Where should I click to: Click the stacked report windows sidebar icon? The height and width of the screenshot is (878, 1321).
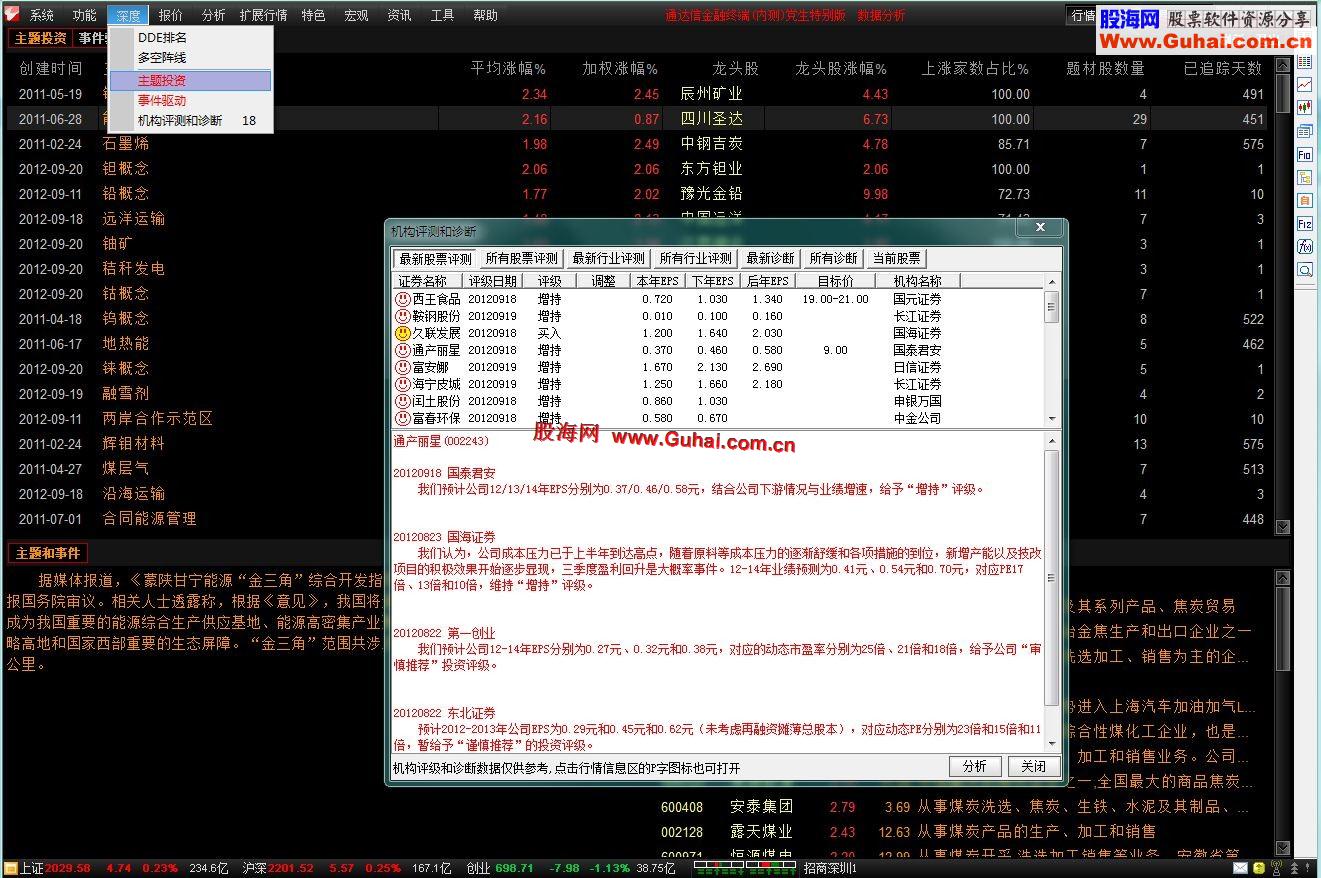point(1304,131)
